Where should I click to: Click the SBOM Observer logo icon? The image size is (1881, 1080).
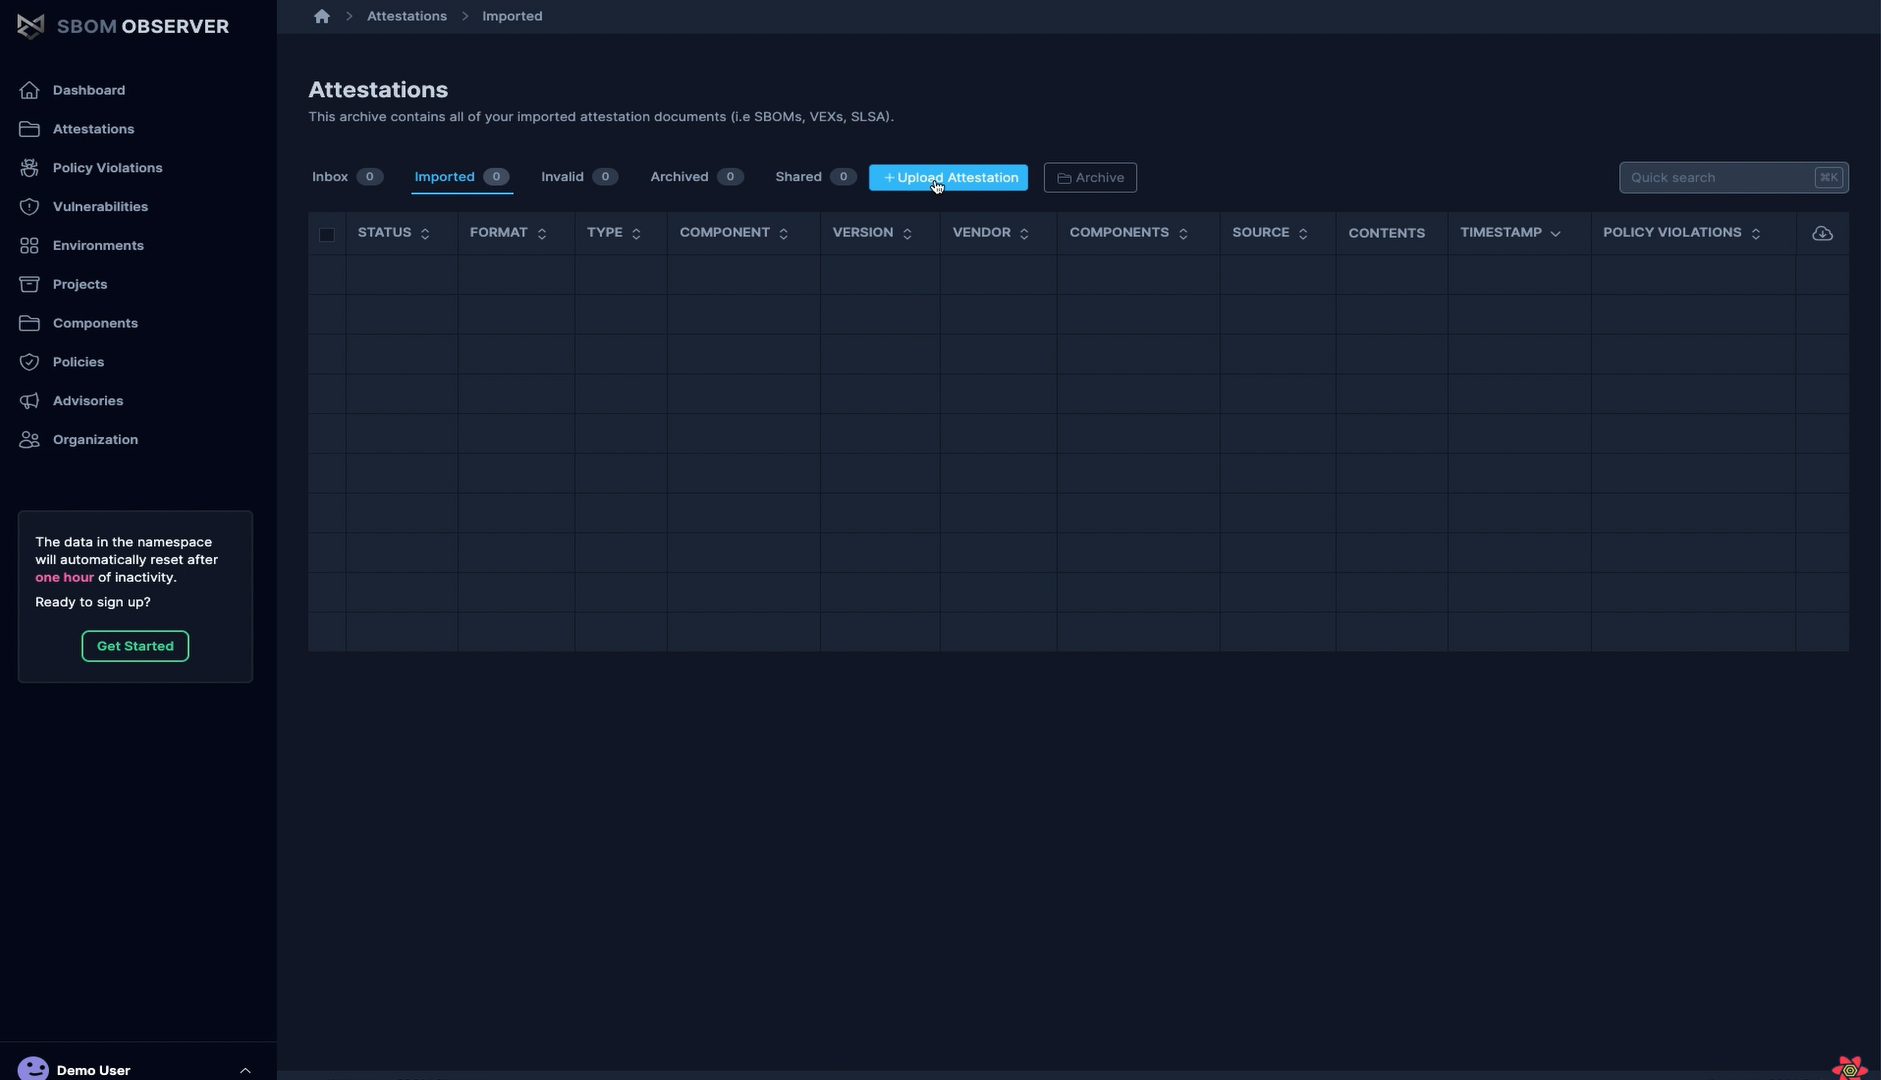(30, 26)
